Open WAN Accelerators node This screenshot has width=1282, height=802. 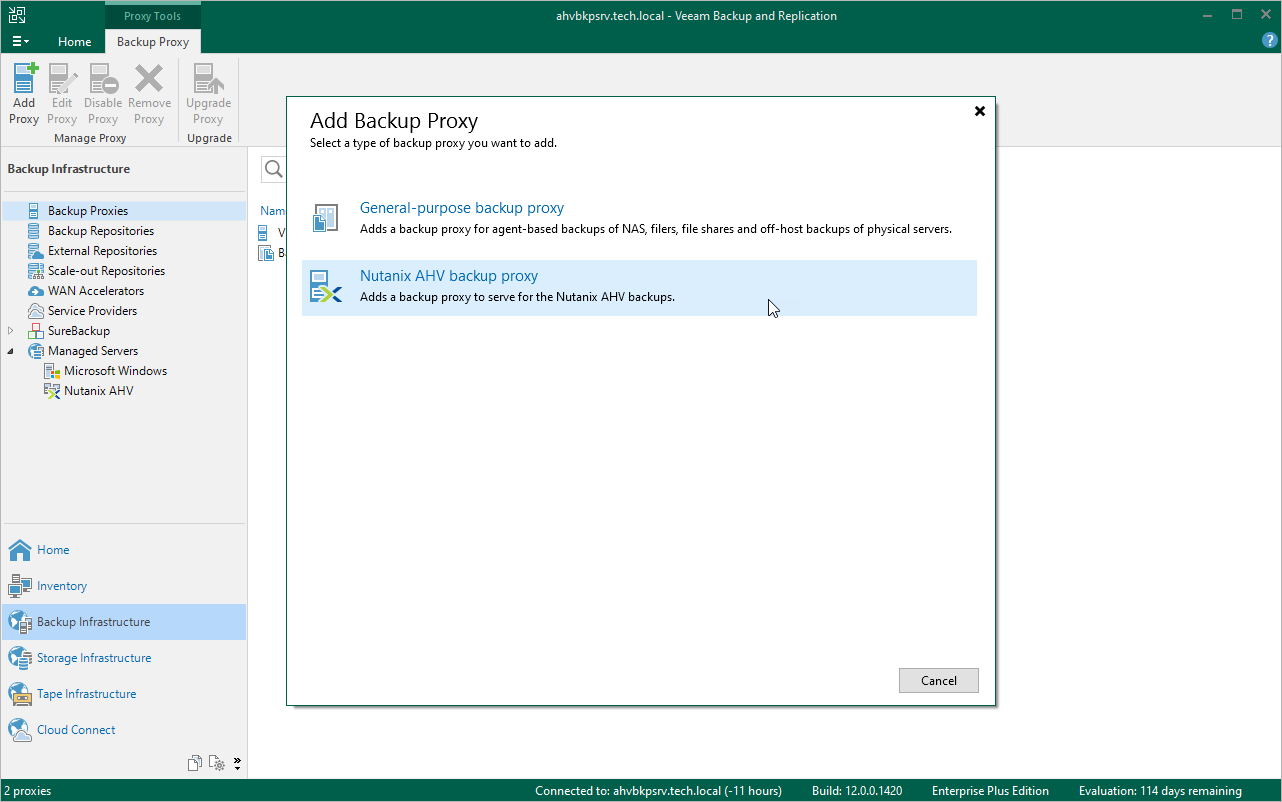pyautogui.click(x=96, y=291)
